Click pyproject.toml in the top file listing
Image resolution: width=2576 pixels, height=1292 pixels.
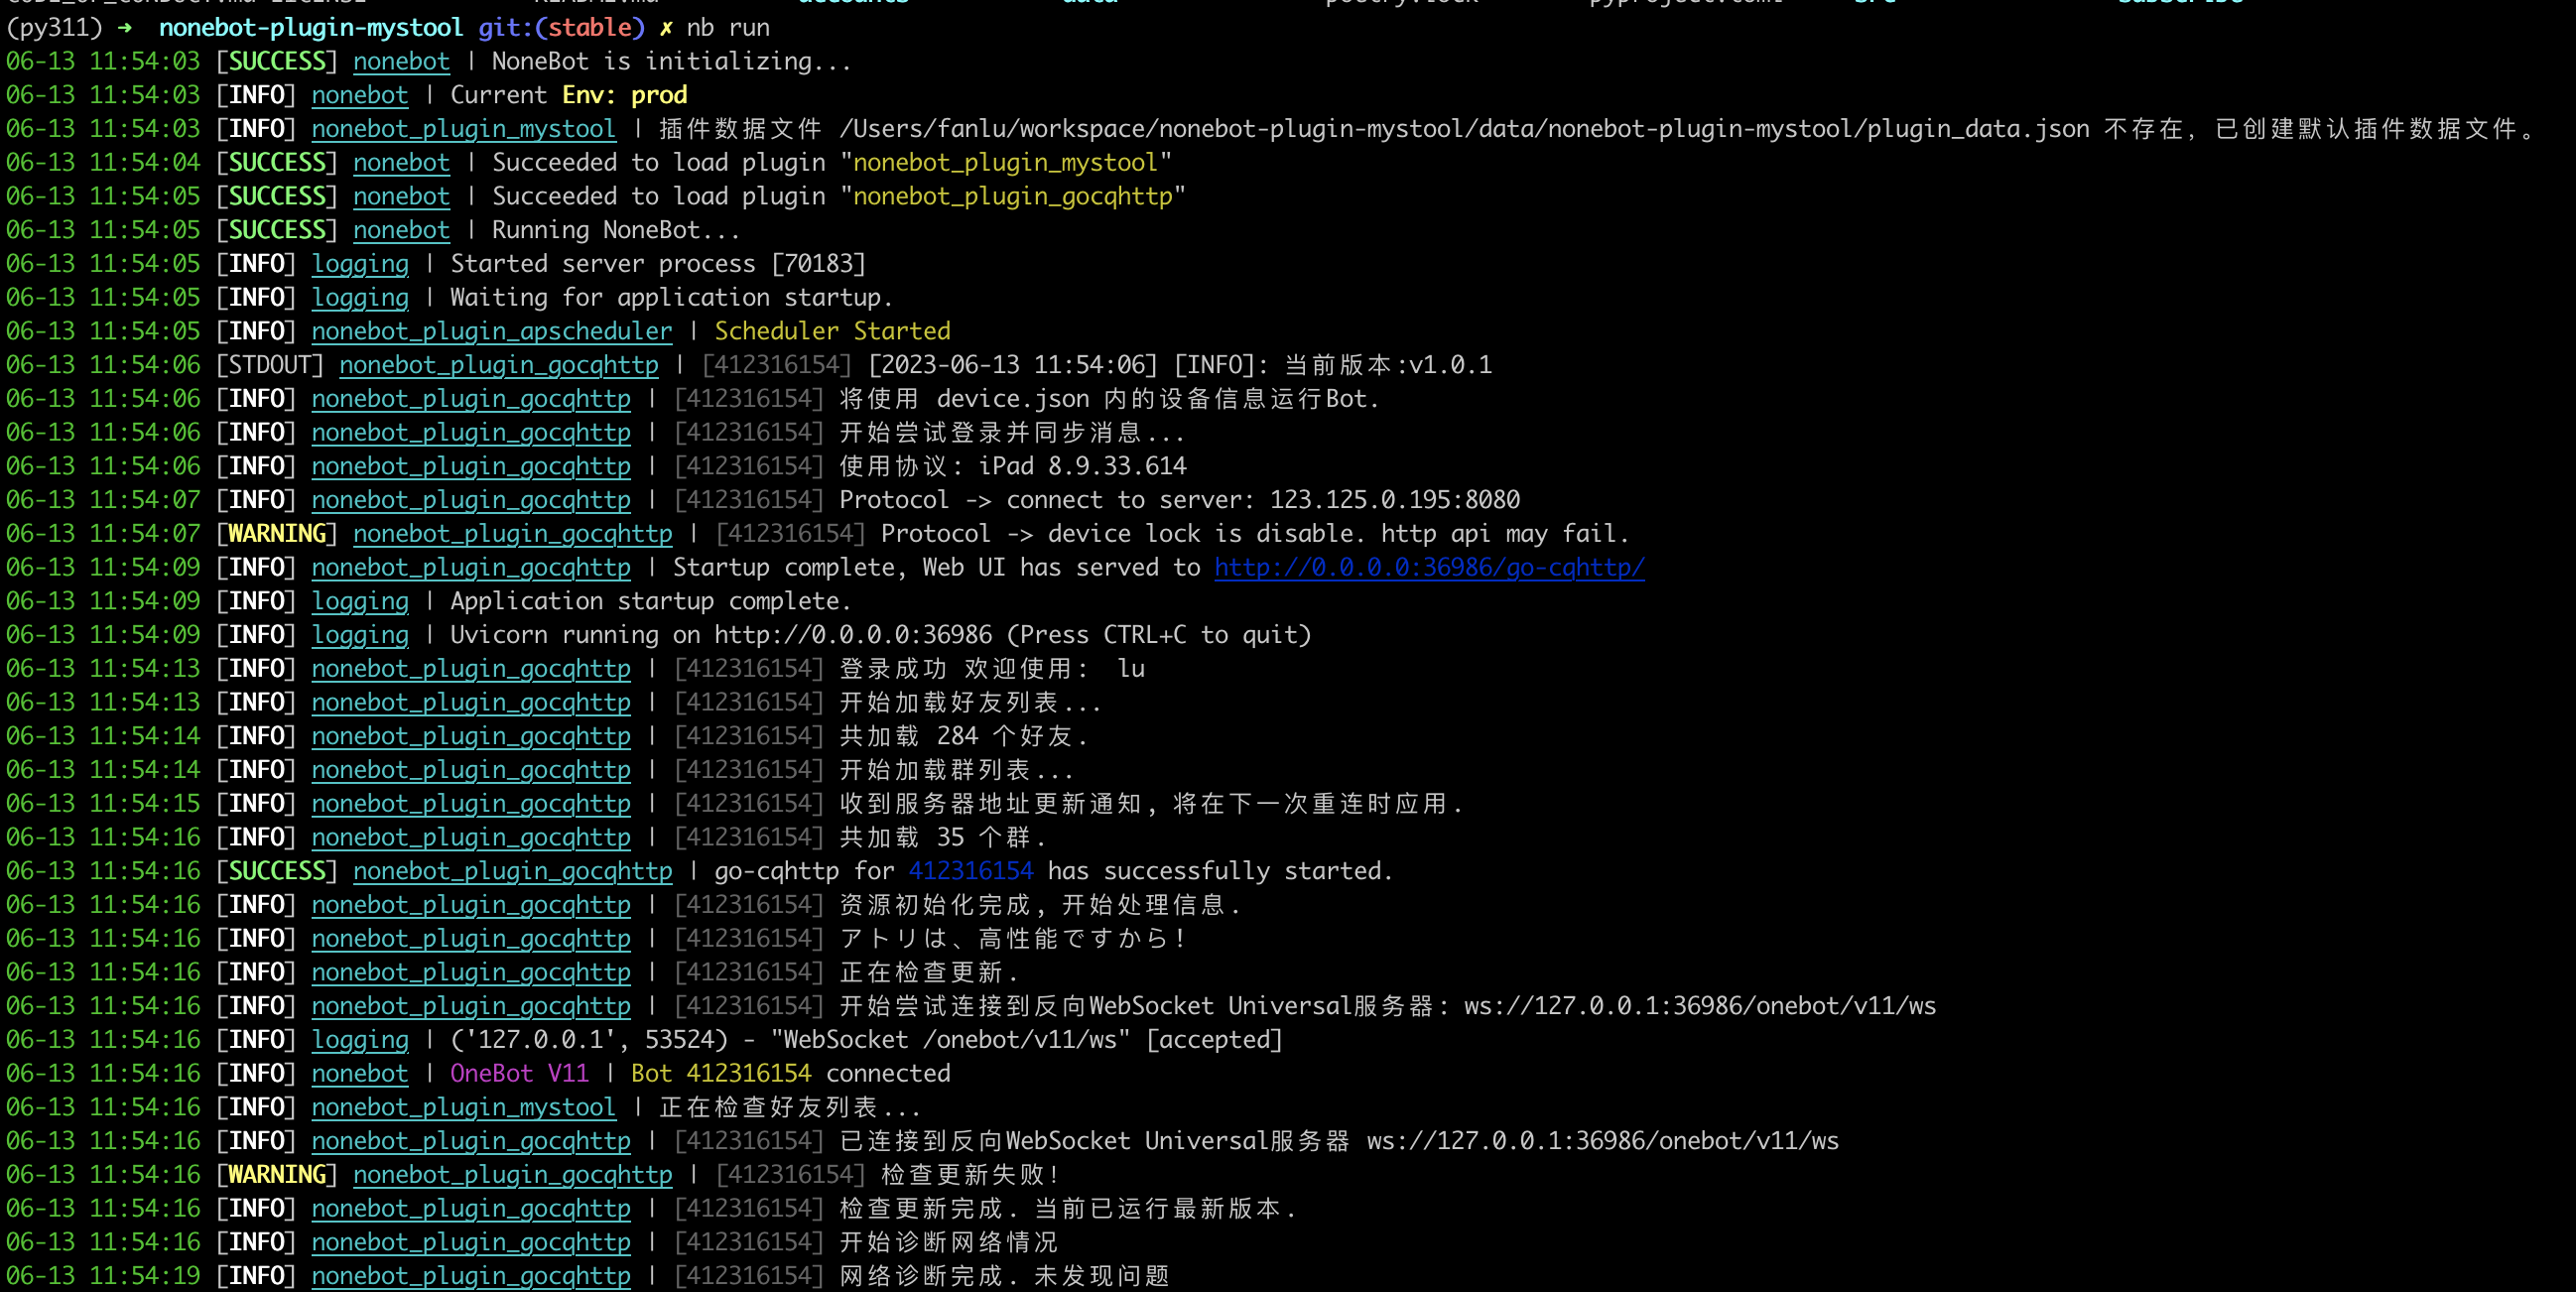(1683, 2)
